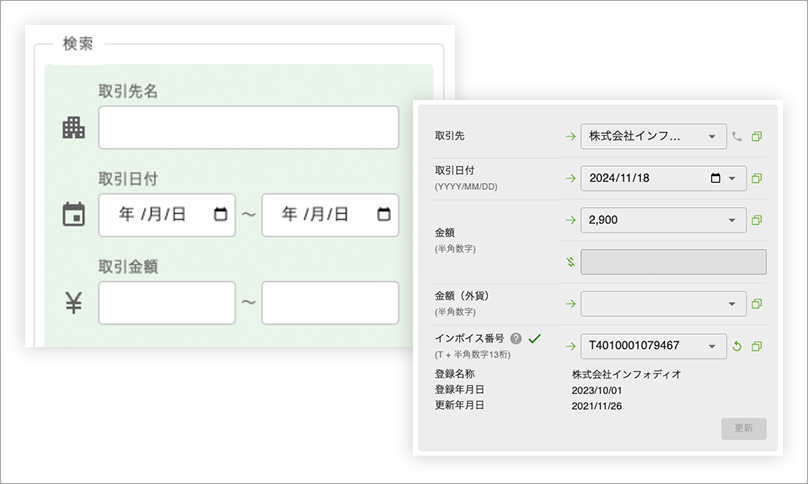Click copy icon in 金額（外貨） row
The width and height of the screenshot is (808, 484).
click(x=756, y=304)
